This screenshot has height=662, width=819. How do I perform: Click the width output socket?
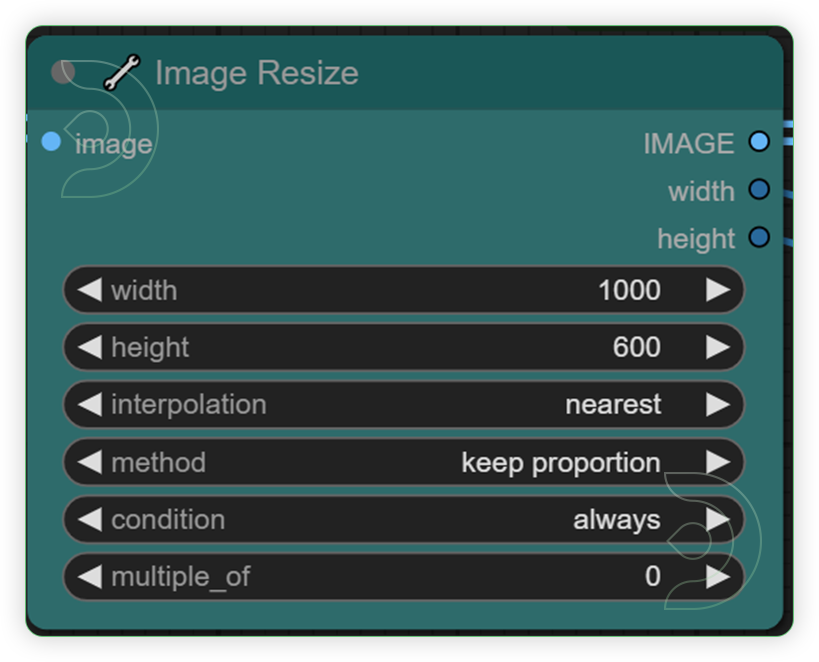(x=759, y=189)
